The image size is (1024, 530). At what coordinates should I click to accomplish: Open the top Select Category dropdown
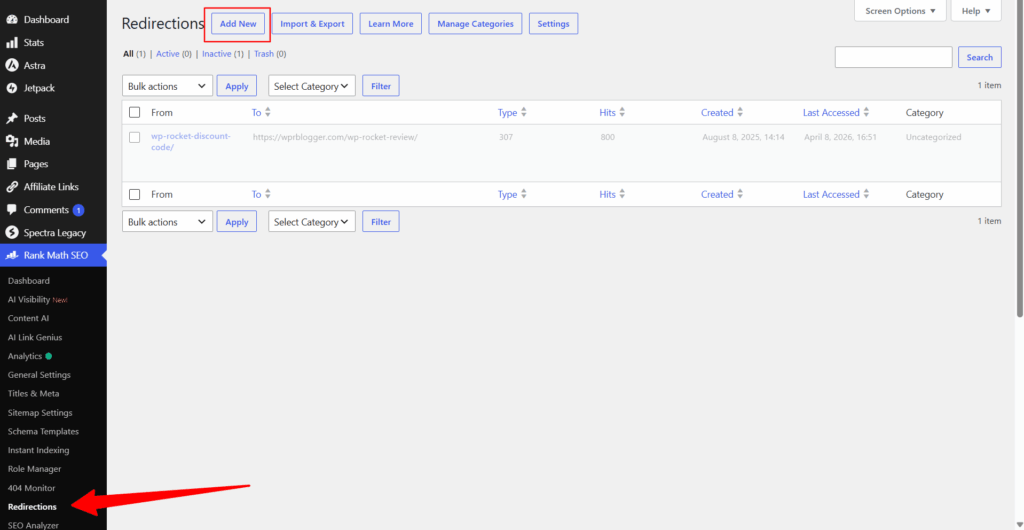point(312,86)
